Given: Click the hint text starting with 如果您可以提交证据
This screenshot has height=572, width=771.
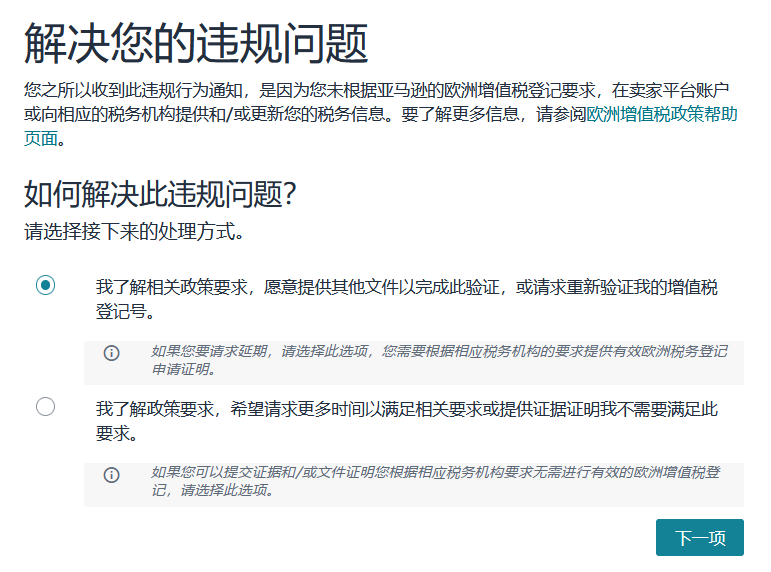Looking at the screenshot, I should [434, 473].
